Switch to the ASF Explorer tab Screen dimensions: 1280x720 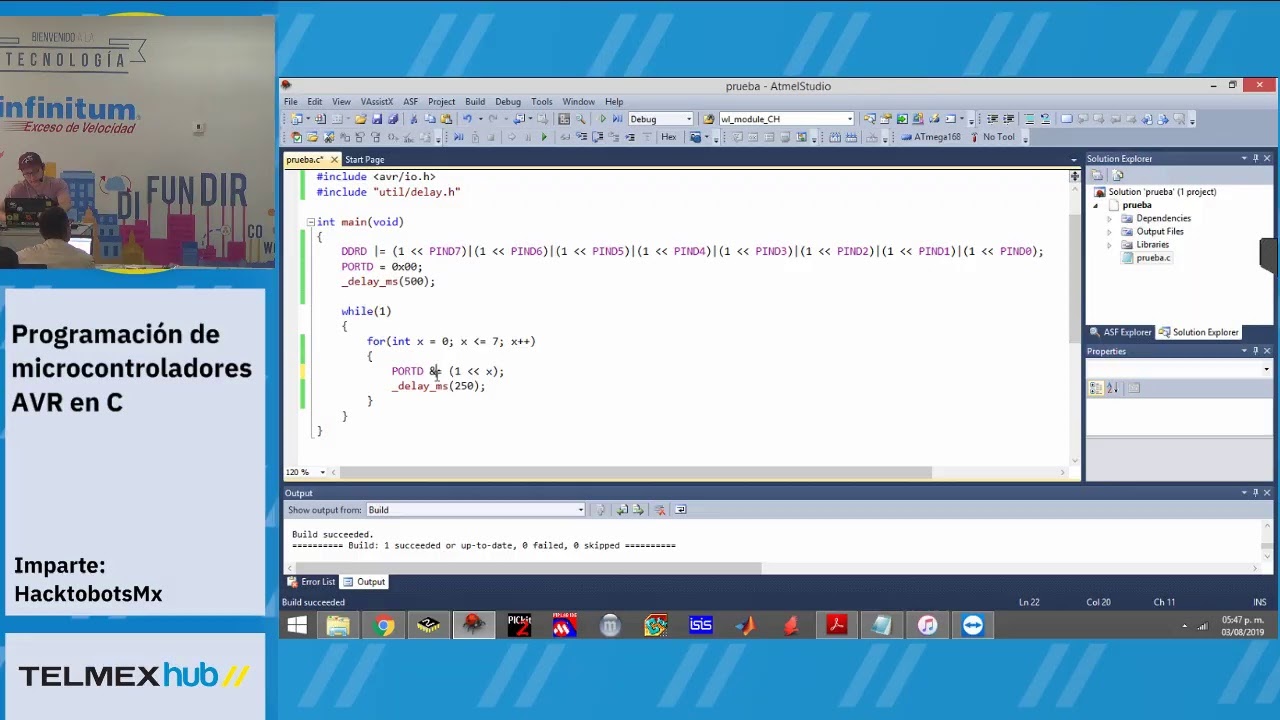pyautogui.click(x=1120, y=332)
